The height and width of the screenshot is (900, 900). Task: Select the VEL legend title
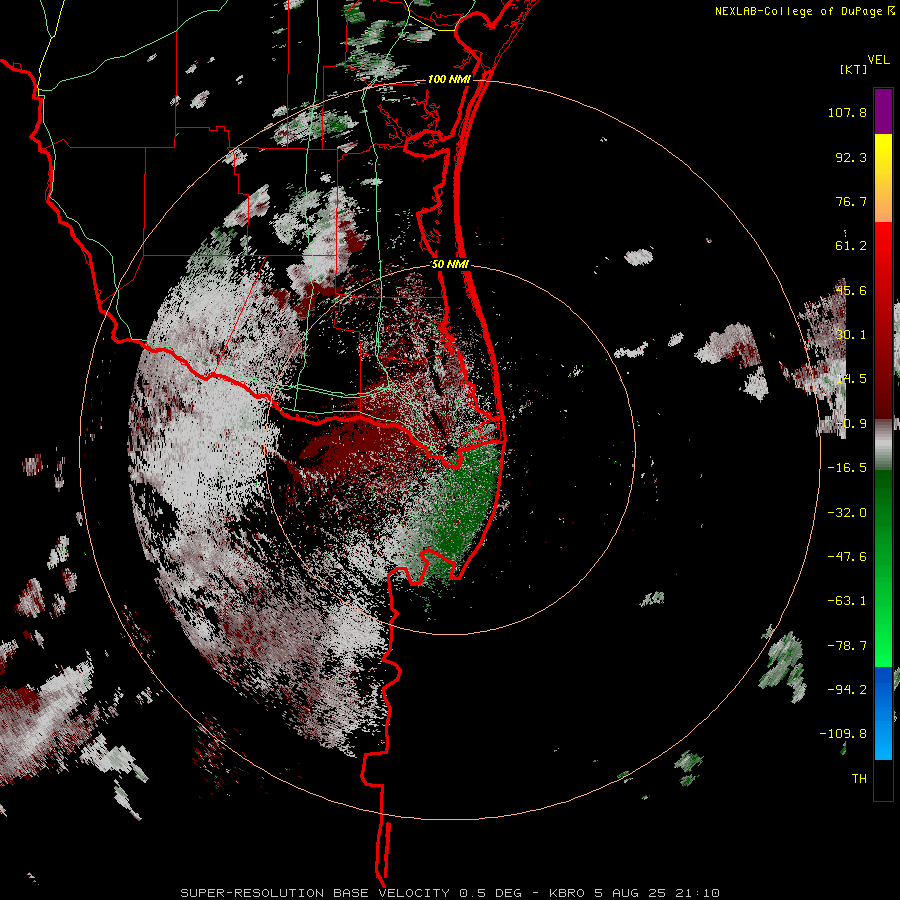[x=878, y=60]
